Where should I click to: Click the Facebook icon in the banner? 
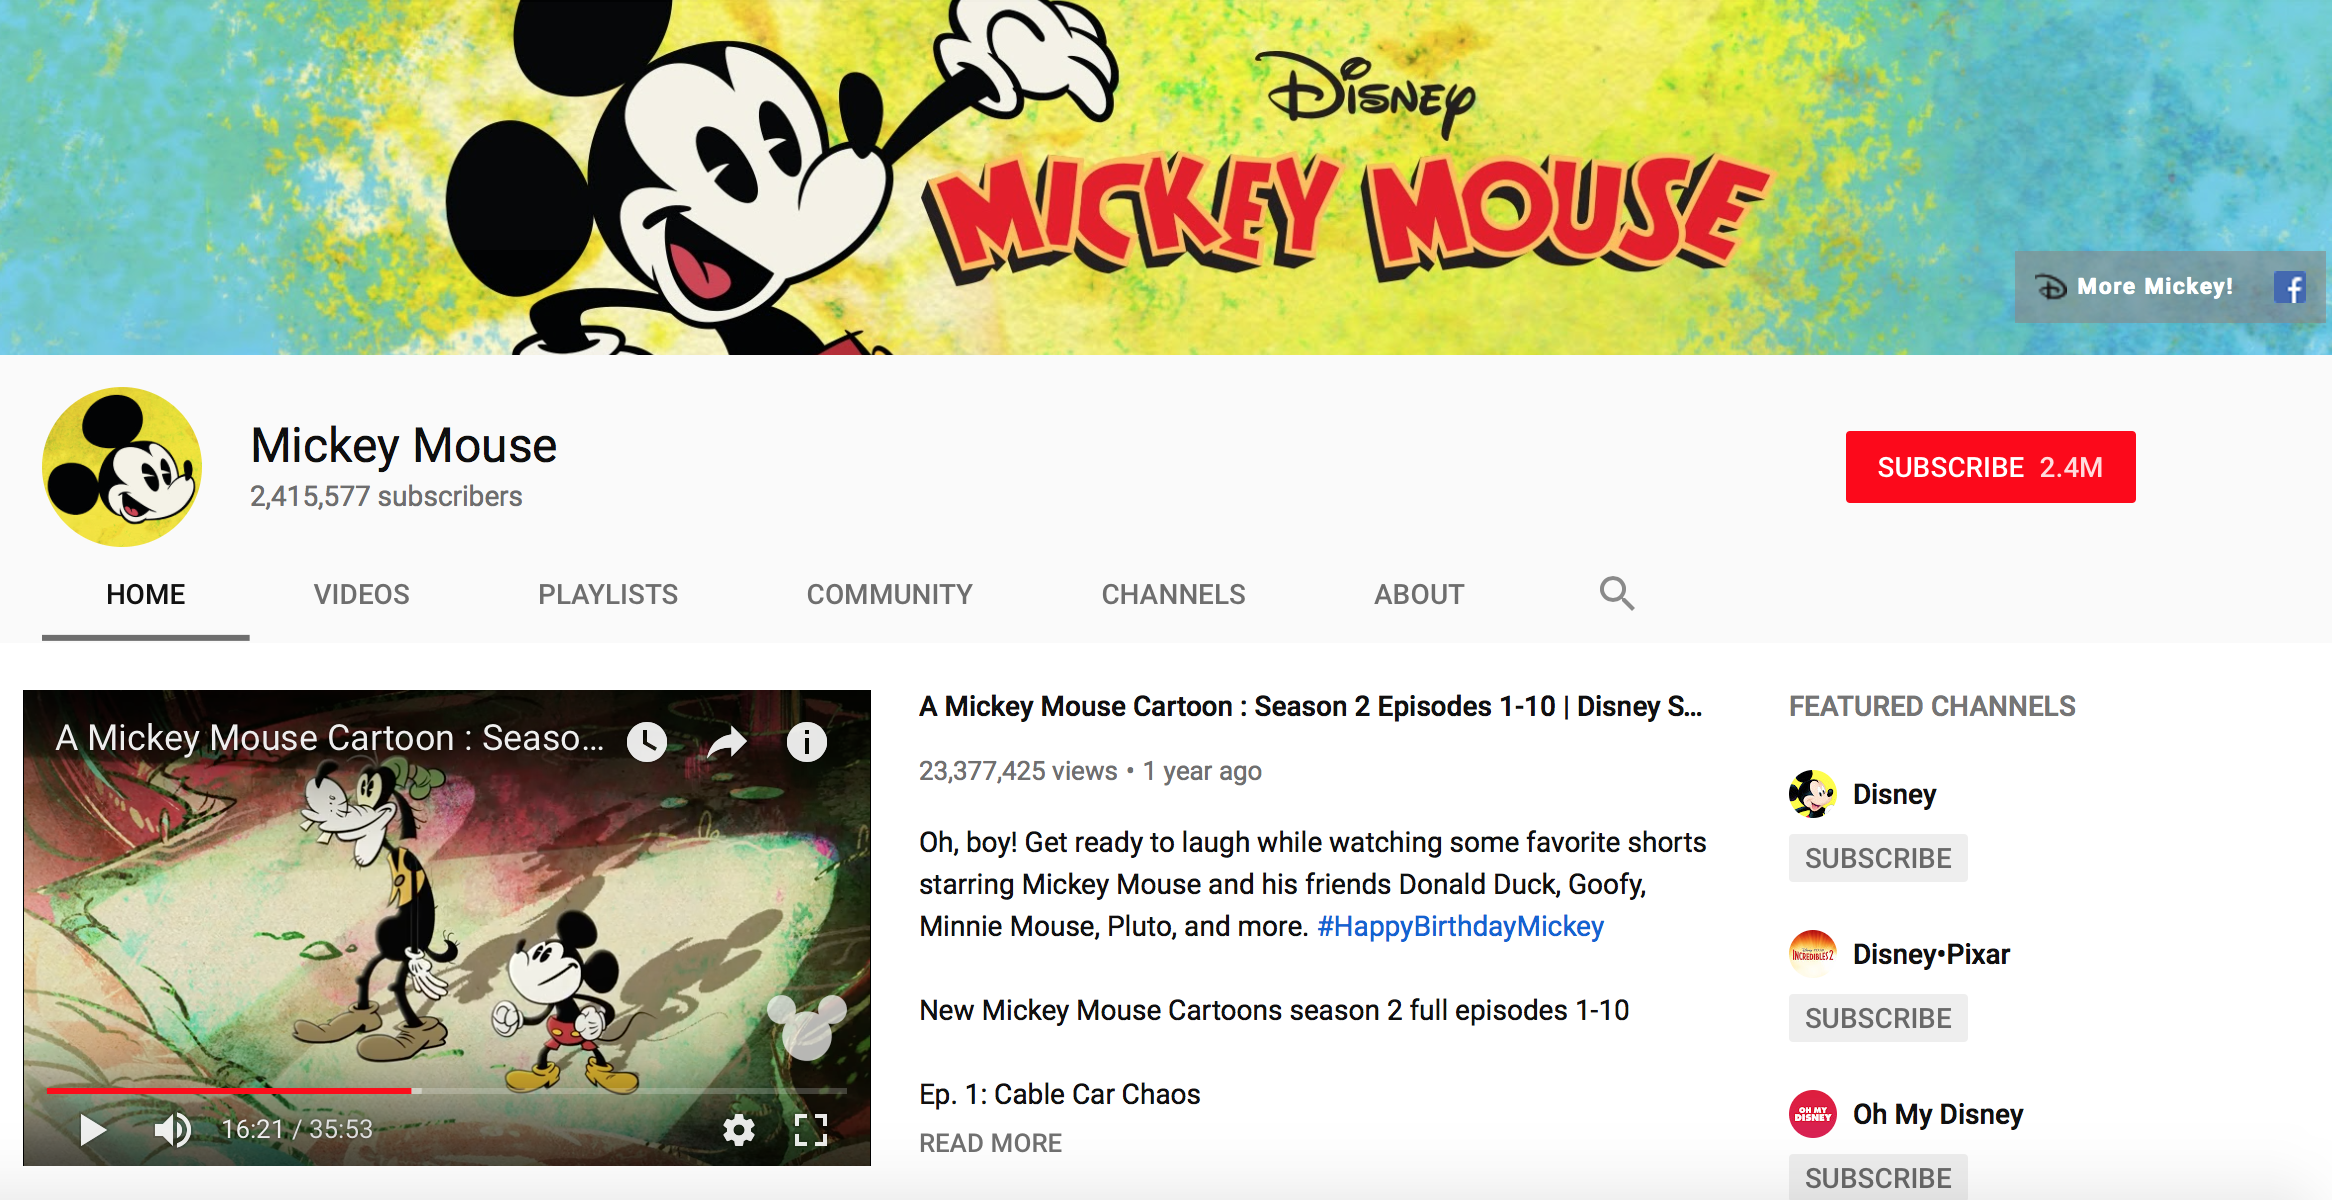click(x=2289, y=287)
